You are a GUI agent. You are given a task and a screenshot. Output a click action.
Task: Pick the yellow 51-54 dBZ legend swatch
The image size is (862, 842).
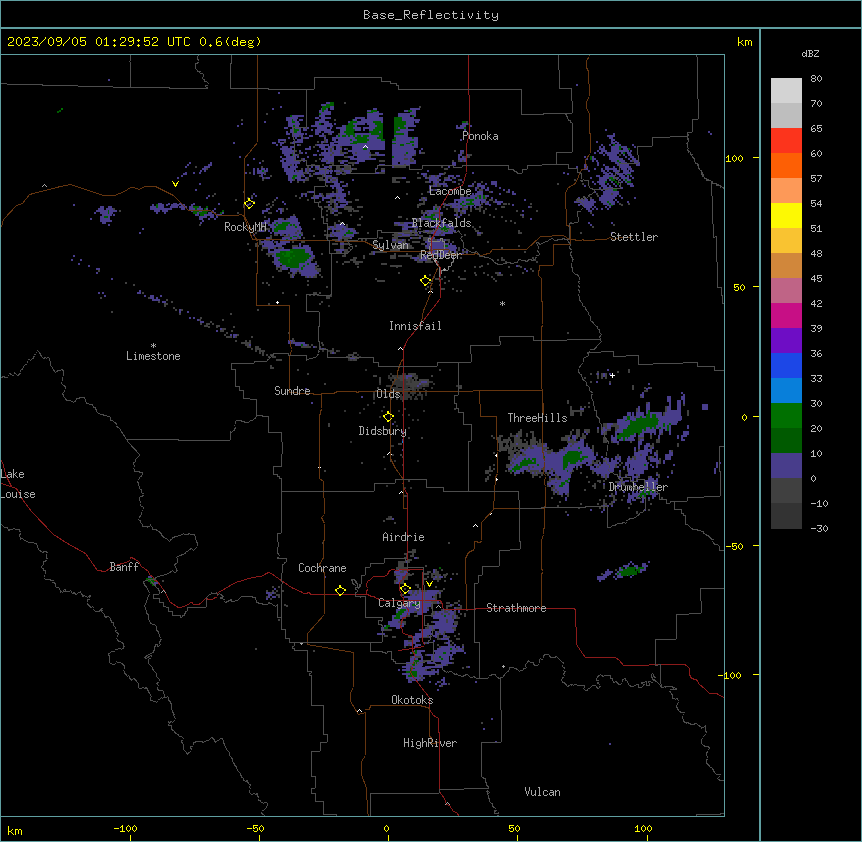[x=786, y=215]
